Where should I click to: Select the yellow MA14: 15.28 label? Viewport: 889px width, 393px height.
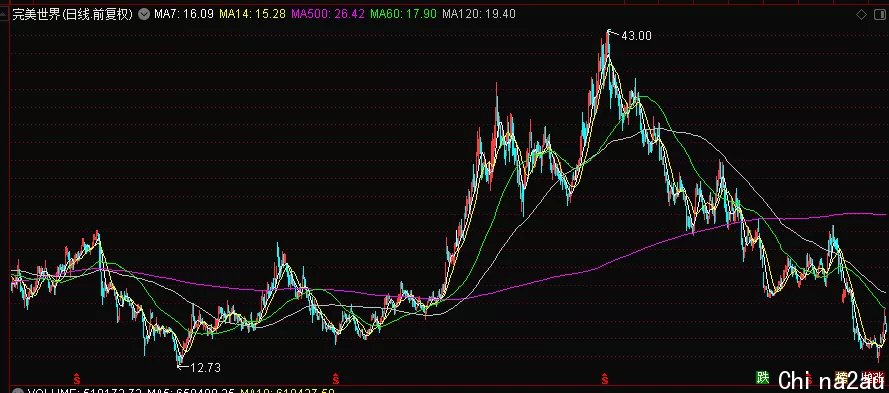pos(253,14)
